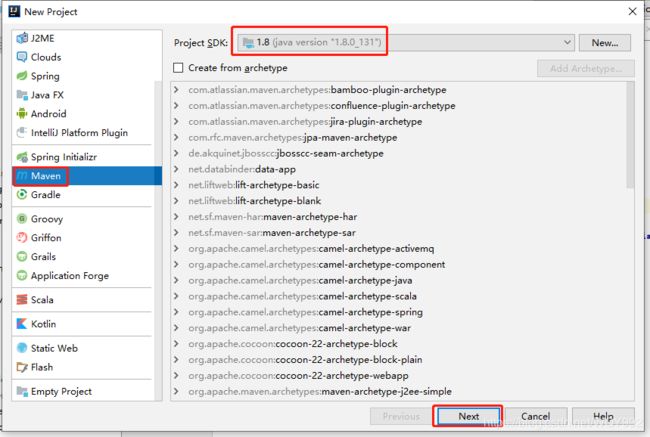Close the New Project dialog

click(632, 12)
